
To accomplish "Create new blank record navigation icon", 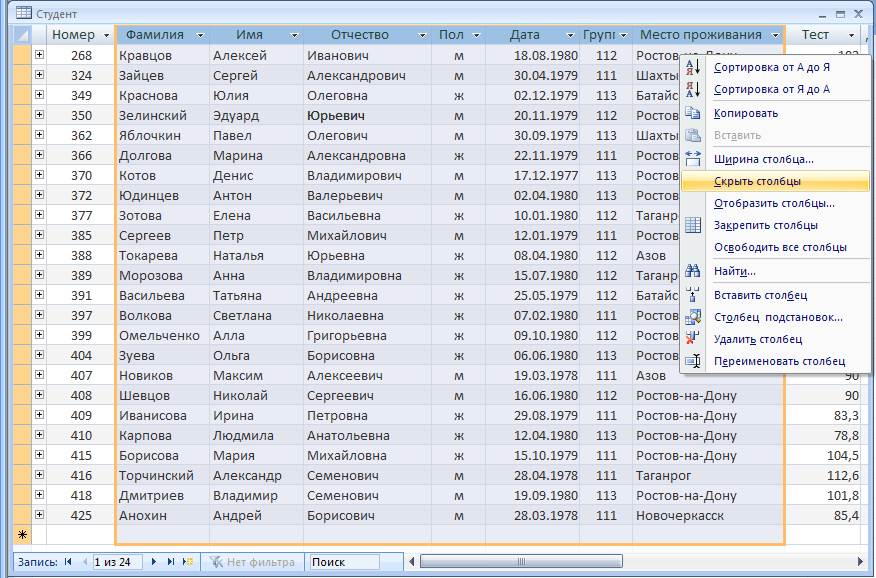I will point(187,562).
